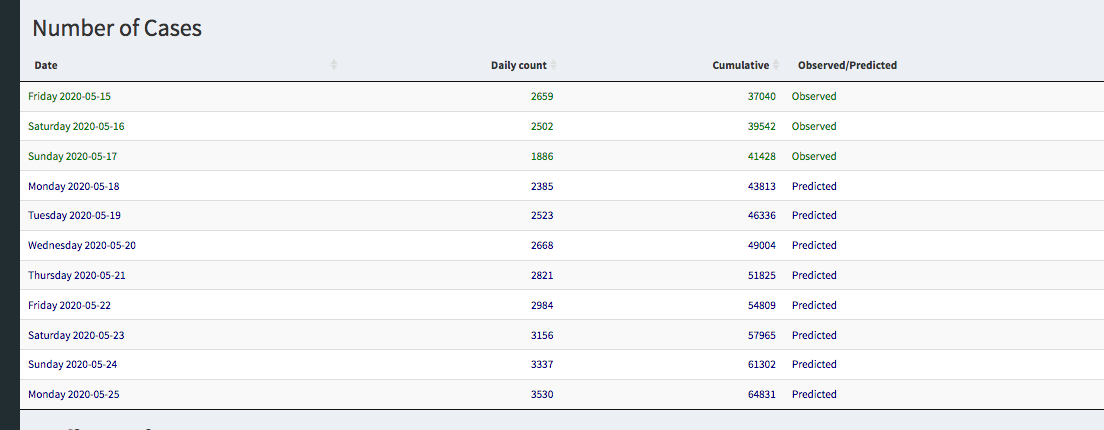The width and height of the screenshot is (1104, 430).
Task: Click the Observed/Predicted column header
Action: [x=846, y=65]
